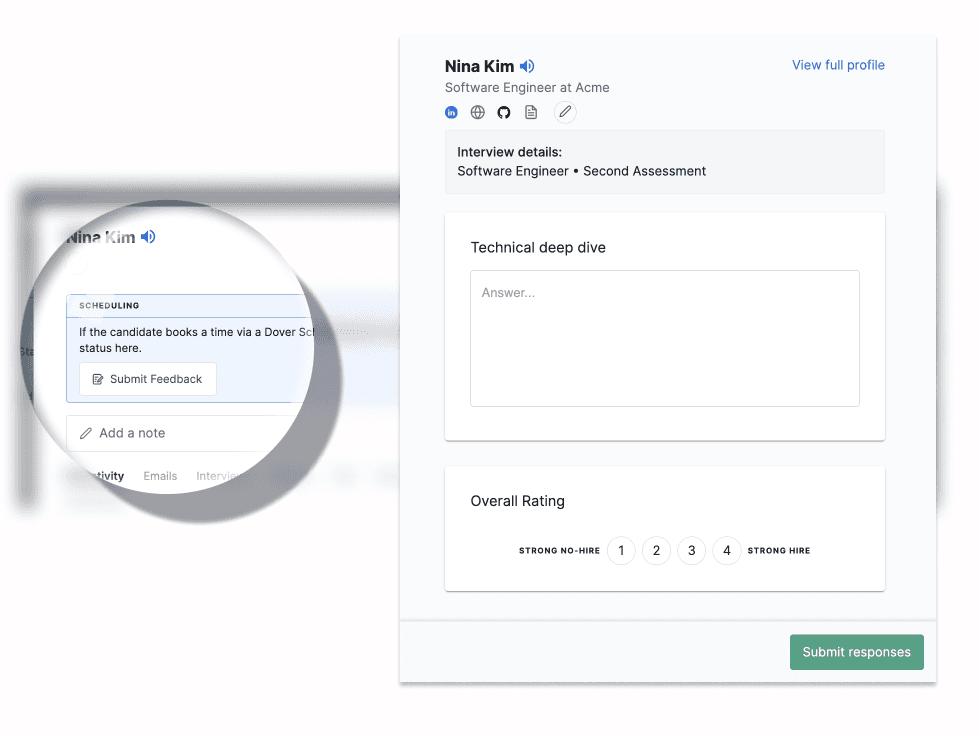Screen dimensions: 979x738
Task: Select overall rating 2
Action: (656, 550)
